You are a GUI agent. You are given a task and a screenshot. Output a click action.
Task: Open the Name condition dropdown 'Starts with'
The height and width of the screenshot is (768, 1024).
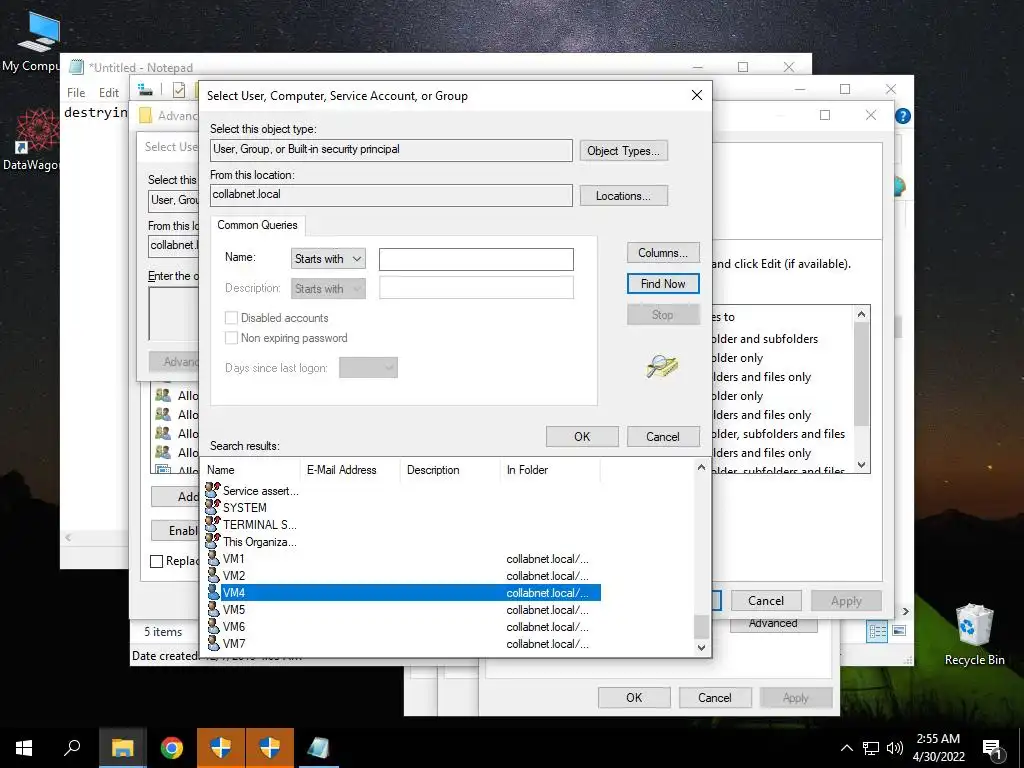(x=328, y=259)
